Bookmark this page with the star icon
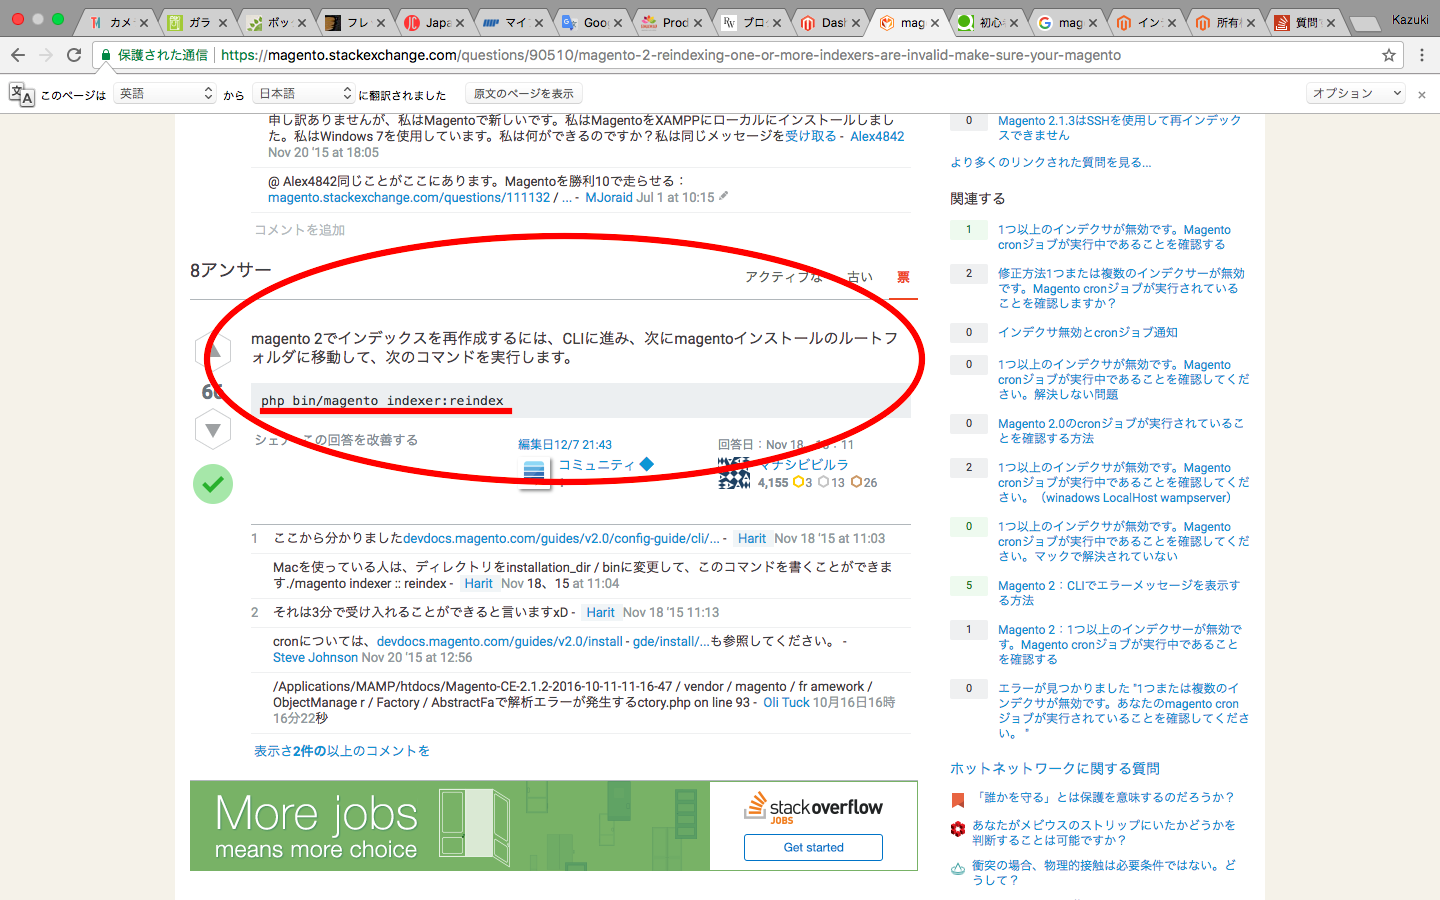 (x=1389, y=55)
